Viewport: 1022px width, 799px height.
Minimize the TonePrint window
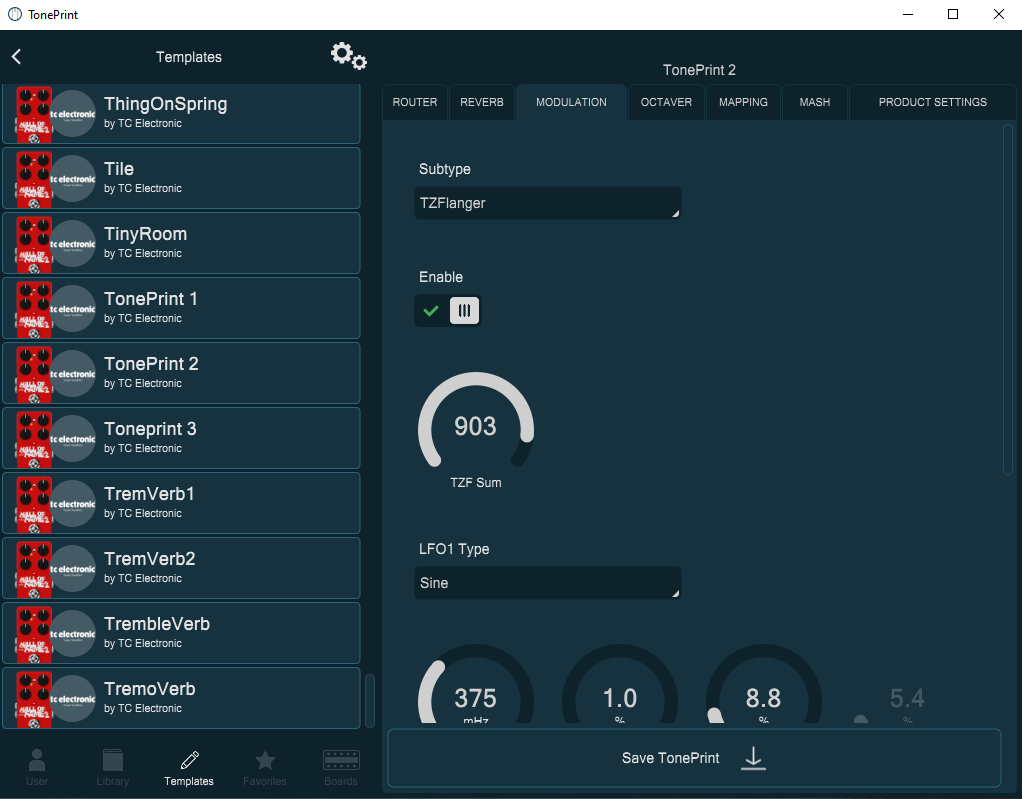point(908,14)
